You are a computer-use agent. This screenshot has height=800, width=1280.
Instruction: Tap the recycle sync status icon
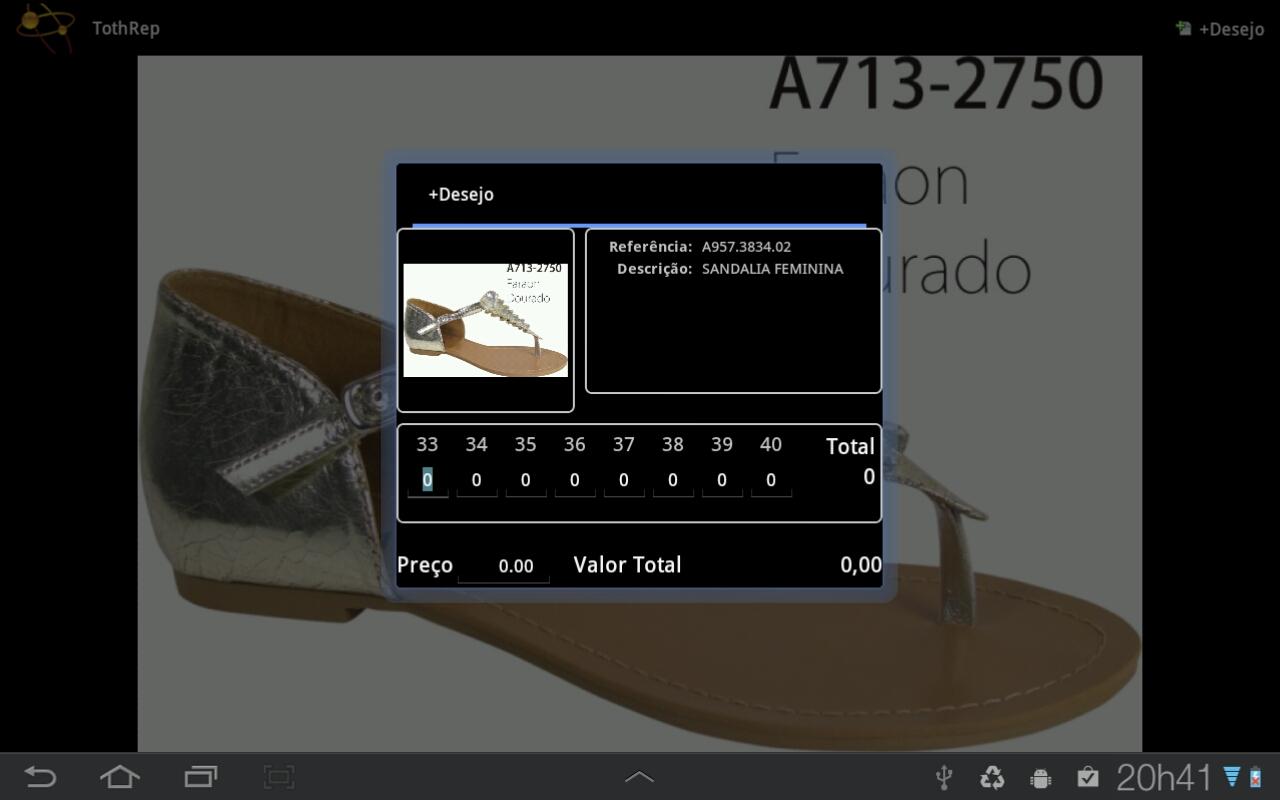pos(992,777)
